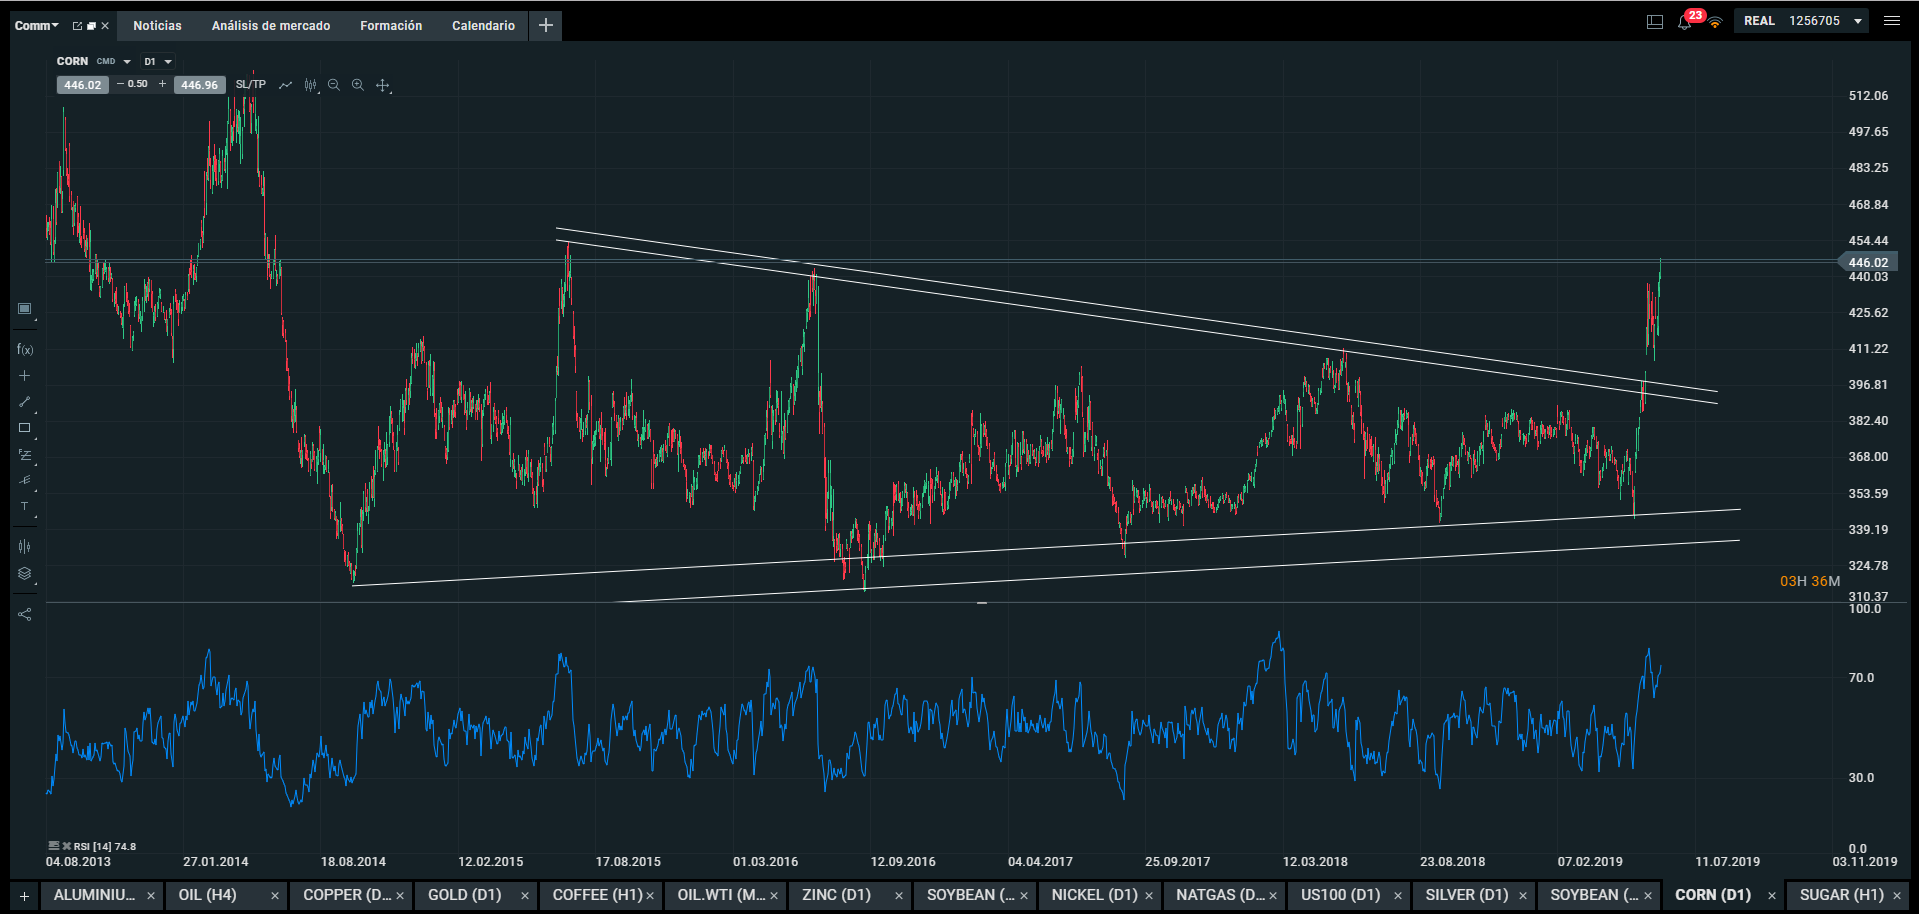The height and width of the screenshot is (914, 1919).
Task: Zoom in the chart with magnifier plus
Action: (x=358, y=85)
